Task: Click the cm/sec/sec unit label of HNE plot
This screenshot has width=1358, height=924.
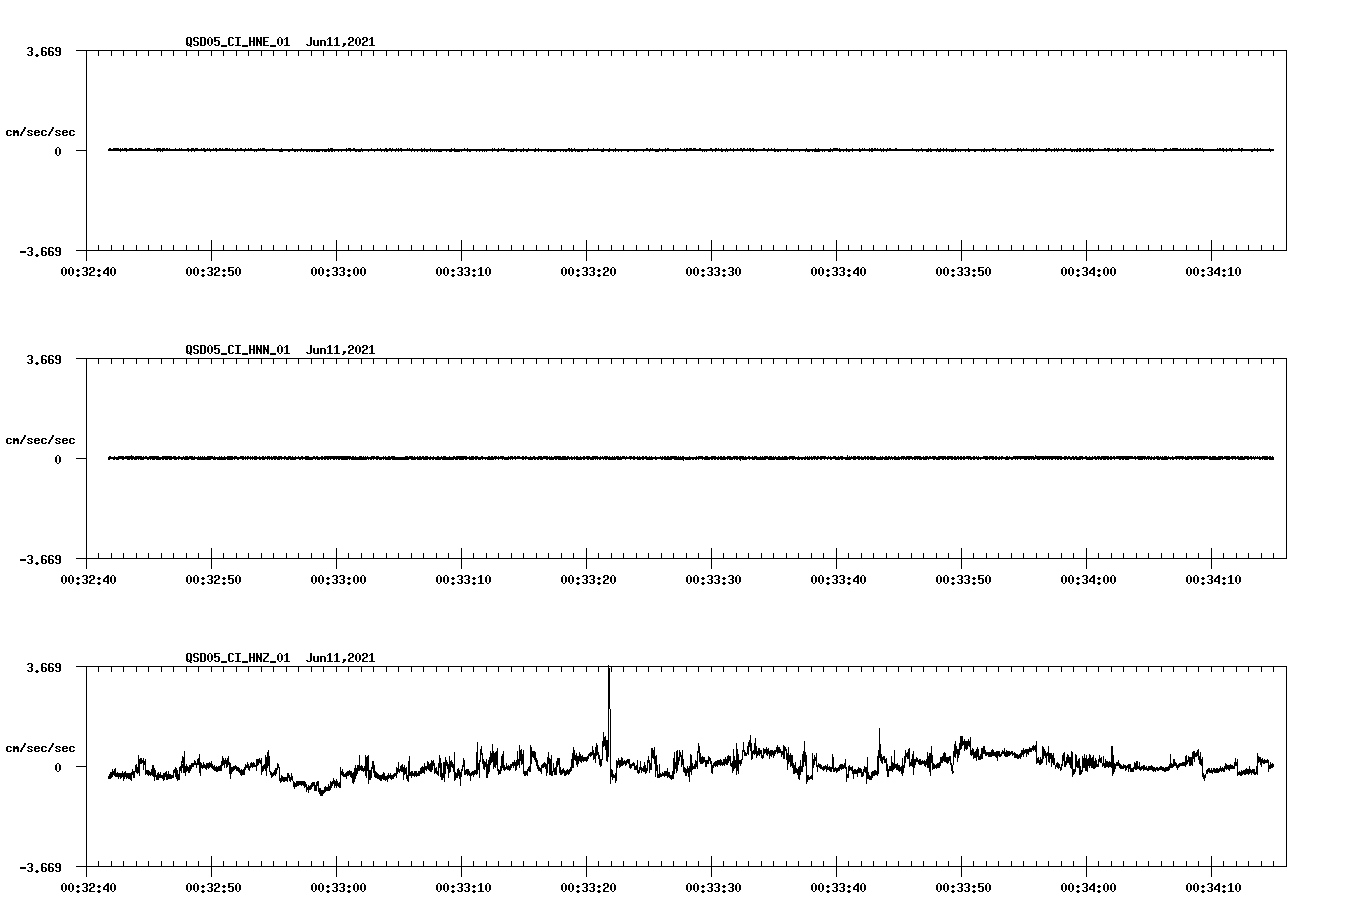Action: tap(41, 132)
